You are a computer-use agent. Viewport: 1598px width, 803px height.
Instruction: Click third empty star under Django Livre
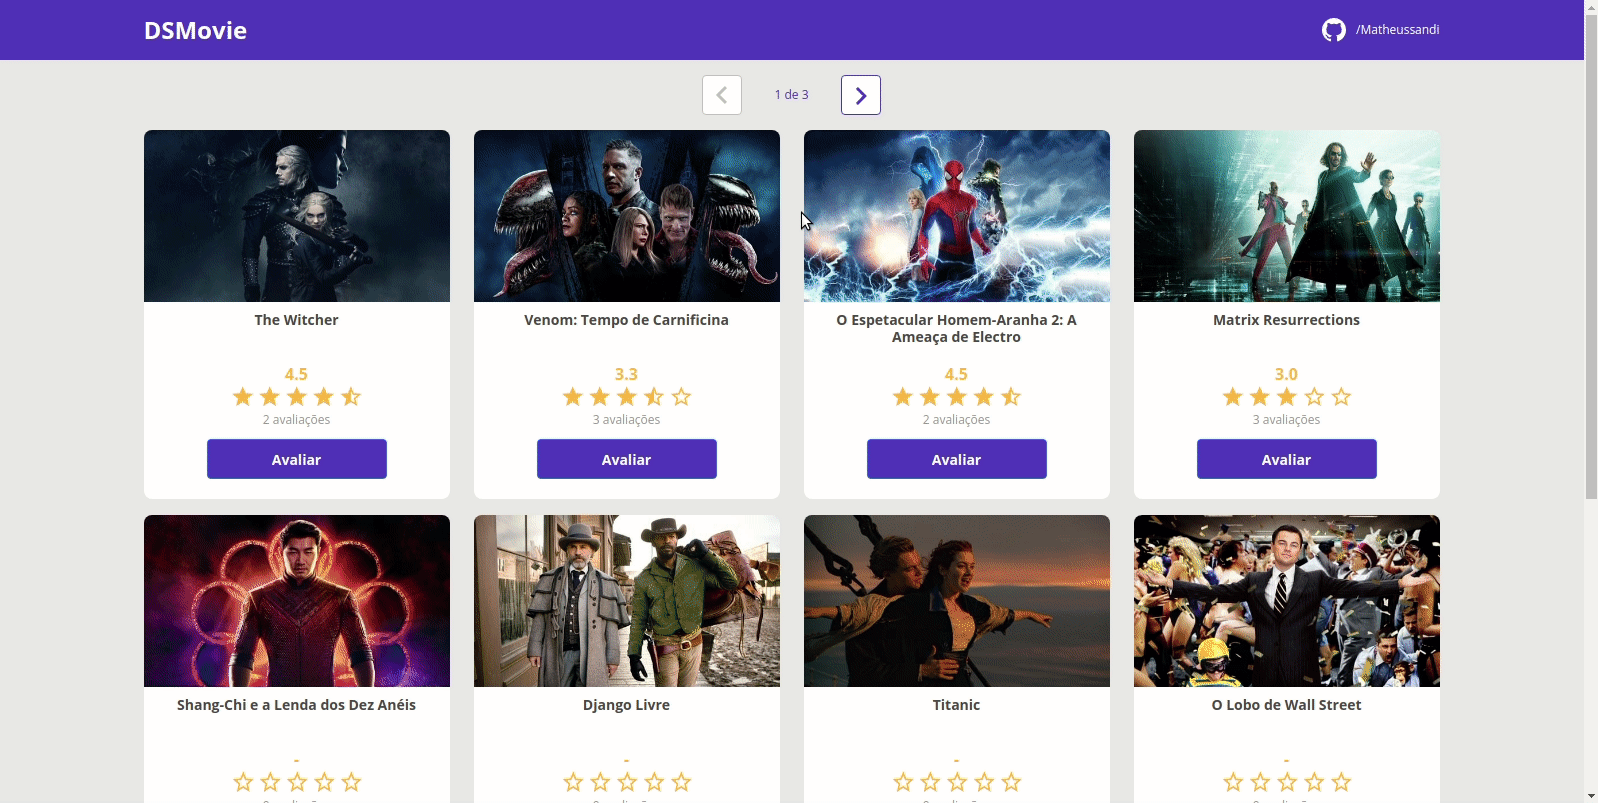click(x=627, y=782)
